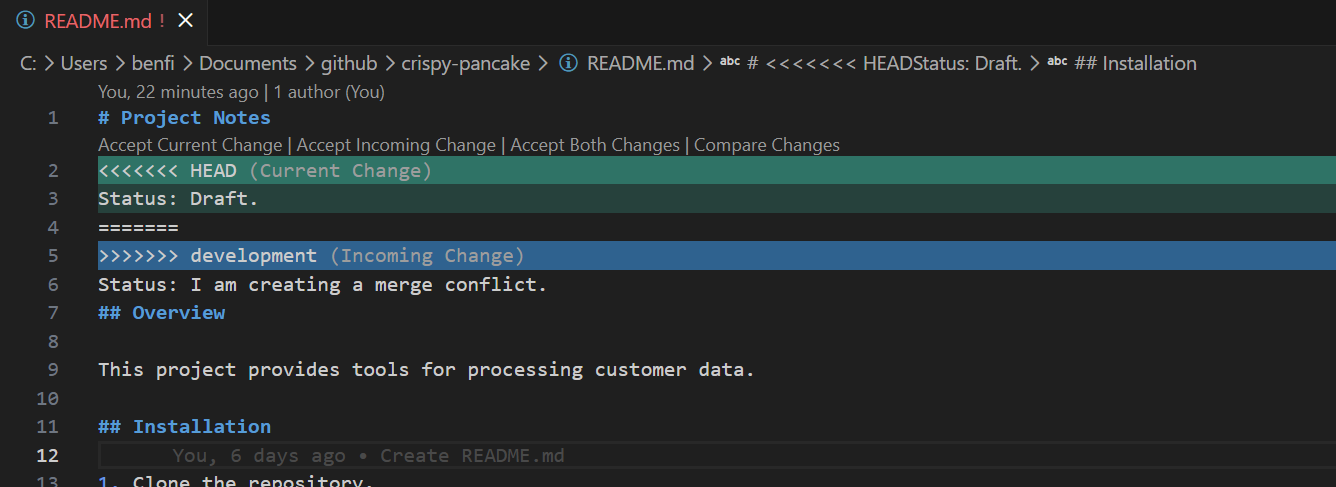Accept Current Change in merge conflict

tap(190, 145)
